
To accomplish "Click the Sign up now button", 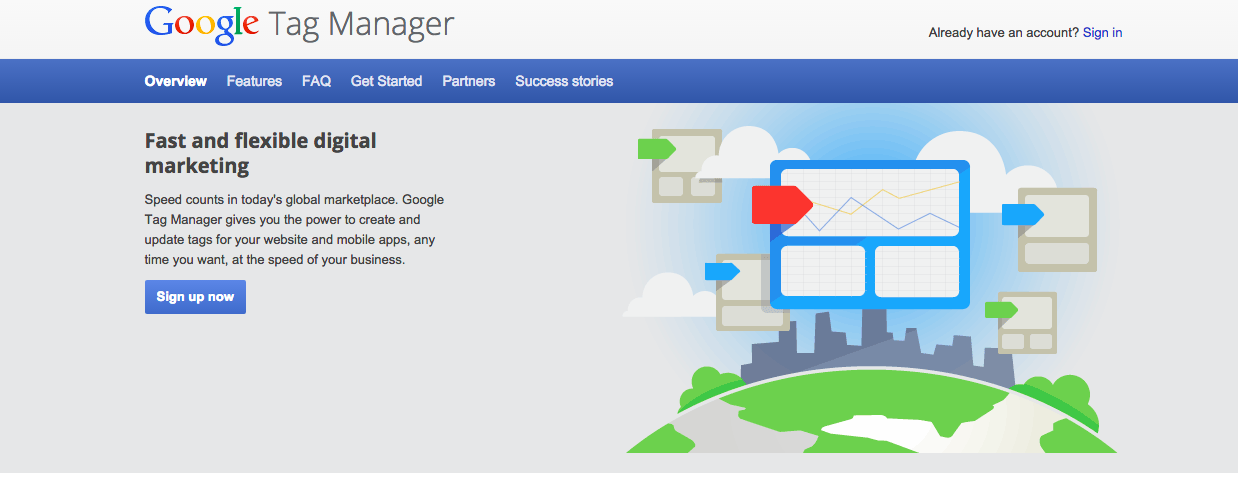I will click(195, 297).
